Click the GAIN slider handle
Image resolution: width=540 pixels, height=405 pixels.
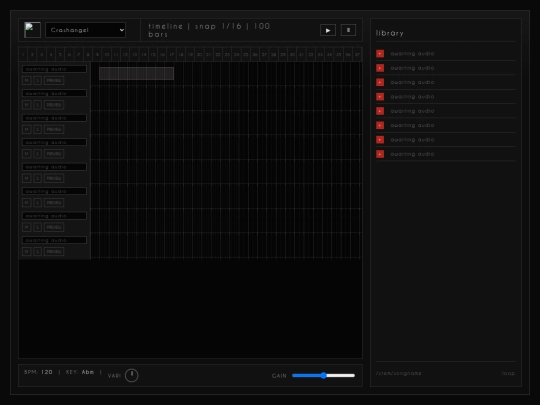[x=323, y=375]
